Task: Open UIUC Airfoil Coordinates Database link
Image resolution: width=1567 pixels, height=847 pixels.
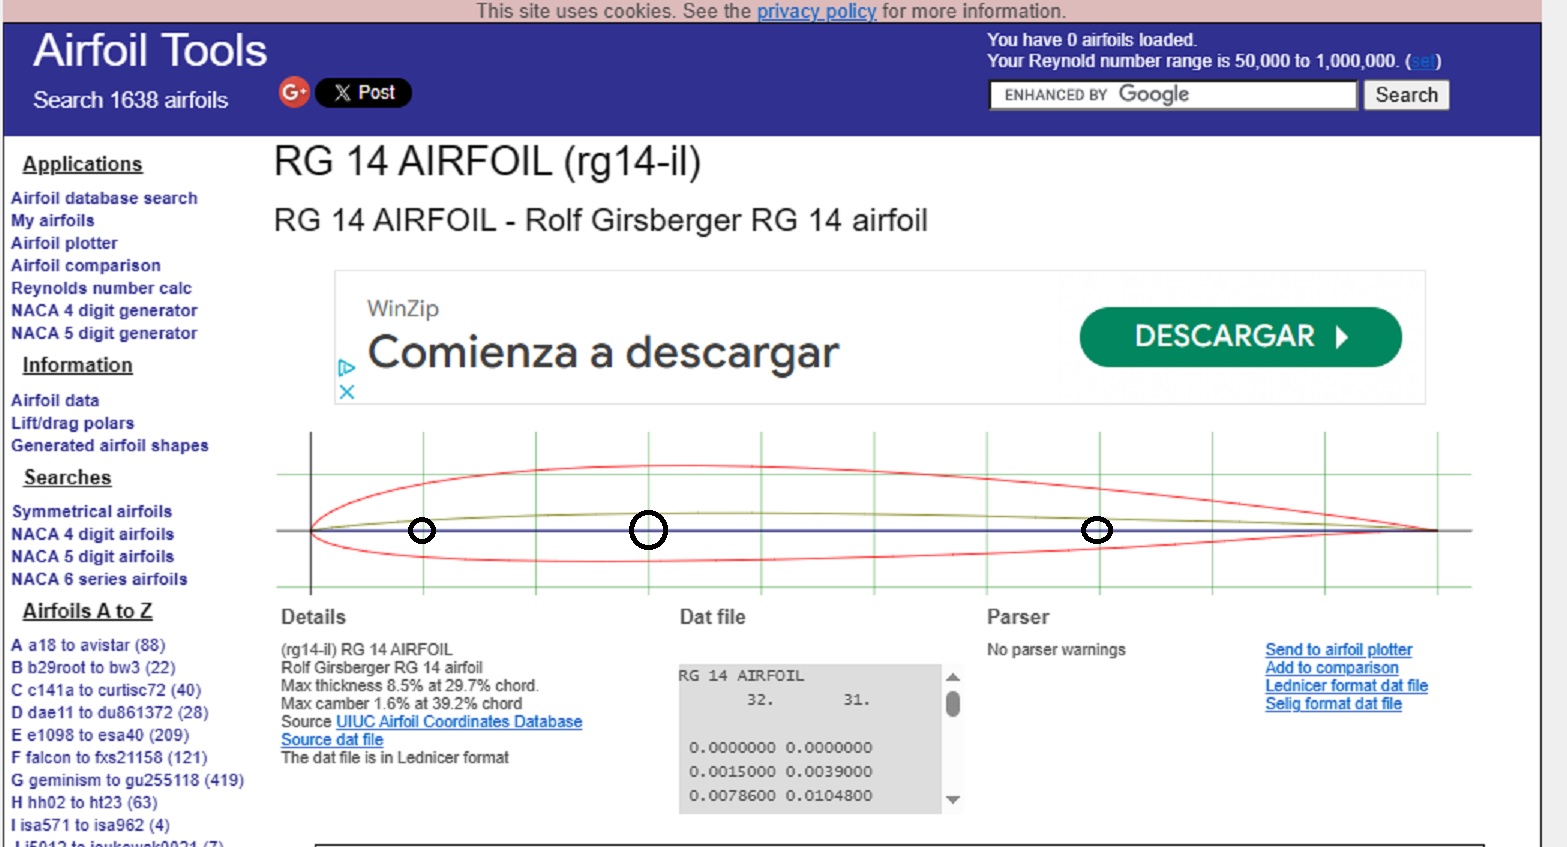Action: [x=459, y=722]
